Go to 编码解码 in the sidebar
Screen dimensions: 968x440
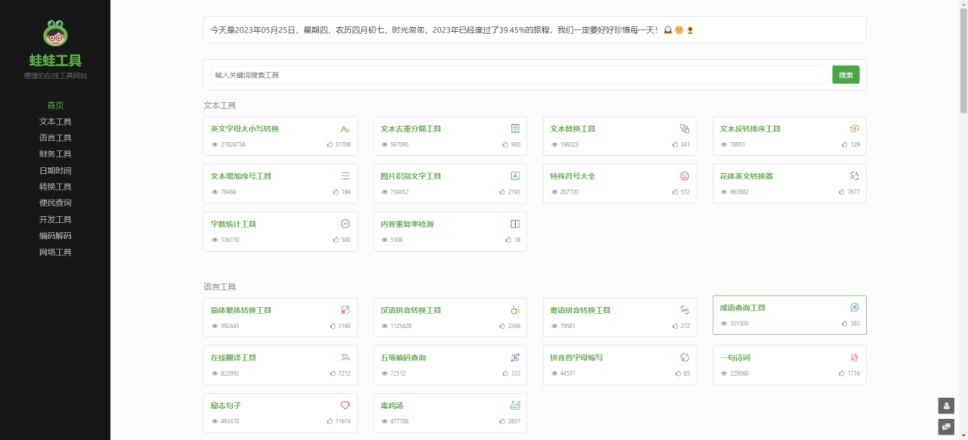56,236
